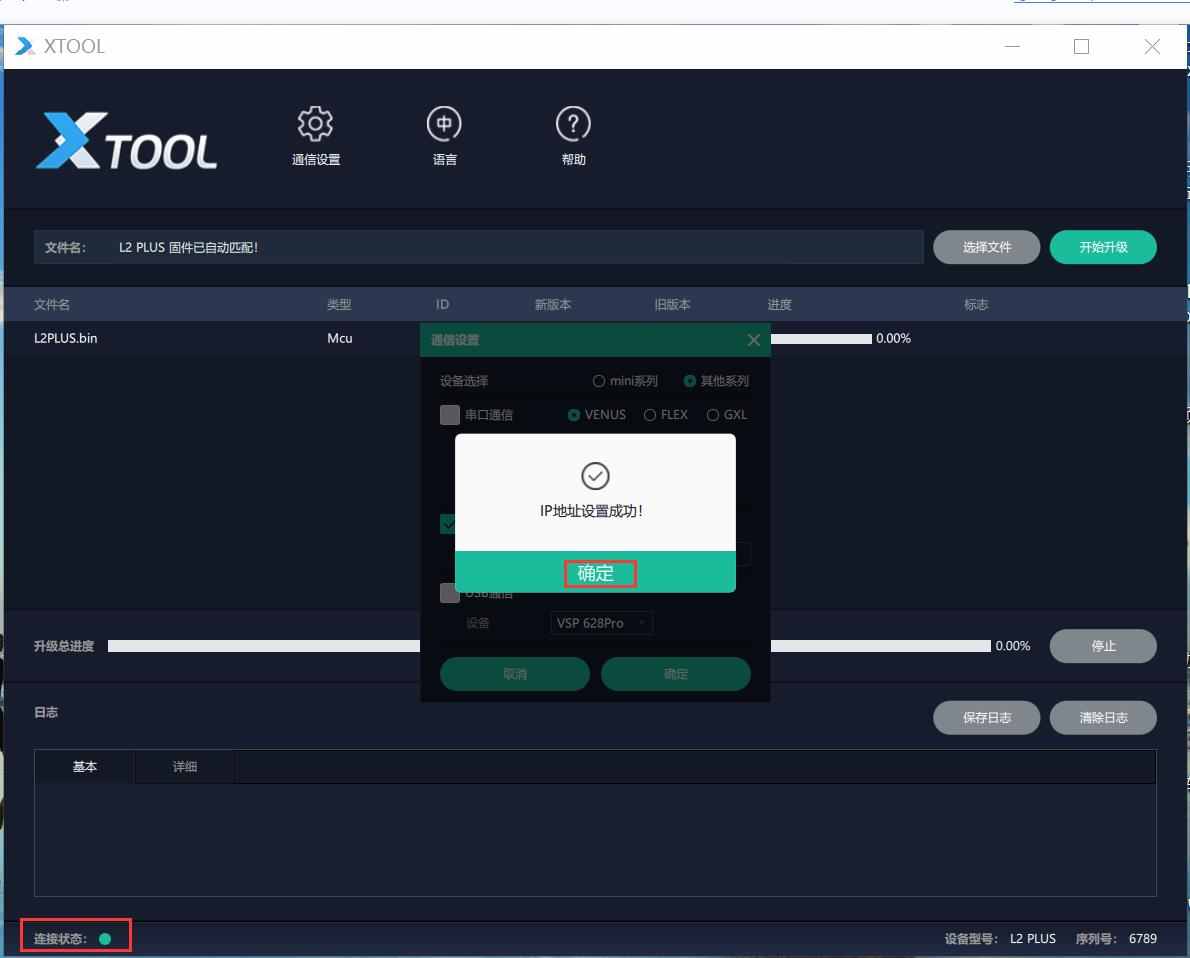The height and width of the screenshot is (958, 1190).
Task: Expand the VSP 628Pro device dropdown
Action: [601, 623]
